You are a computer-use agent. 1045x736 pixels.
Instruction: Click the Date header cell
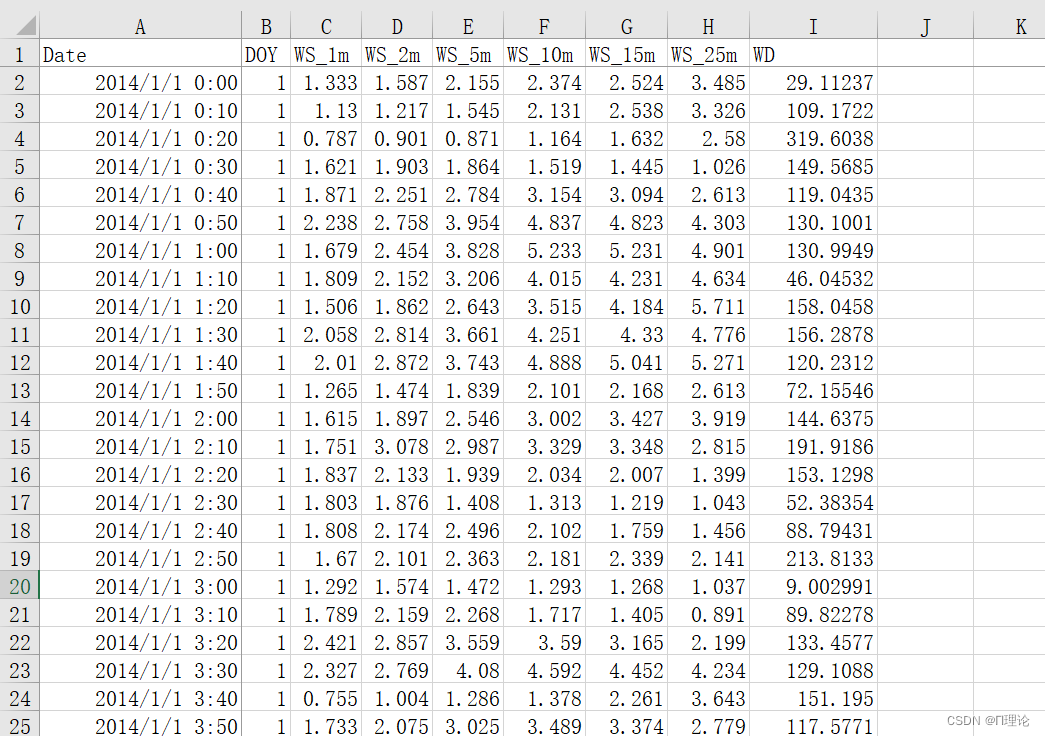(140, 55)
